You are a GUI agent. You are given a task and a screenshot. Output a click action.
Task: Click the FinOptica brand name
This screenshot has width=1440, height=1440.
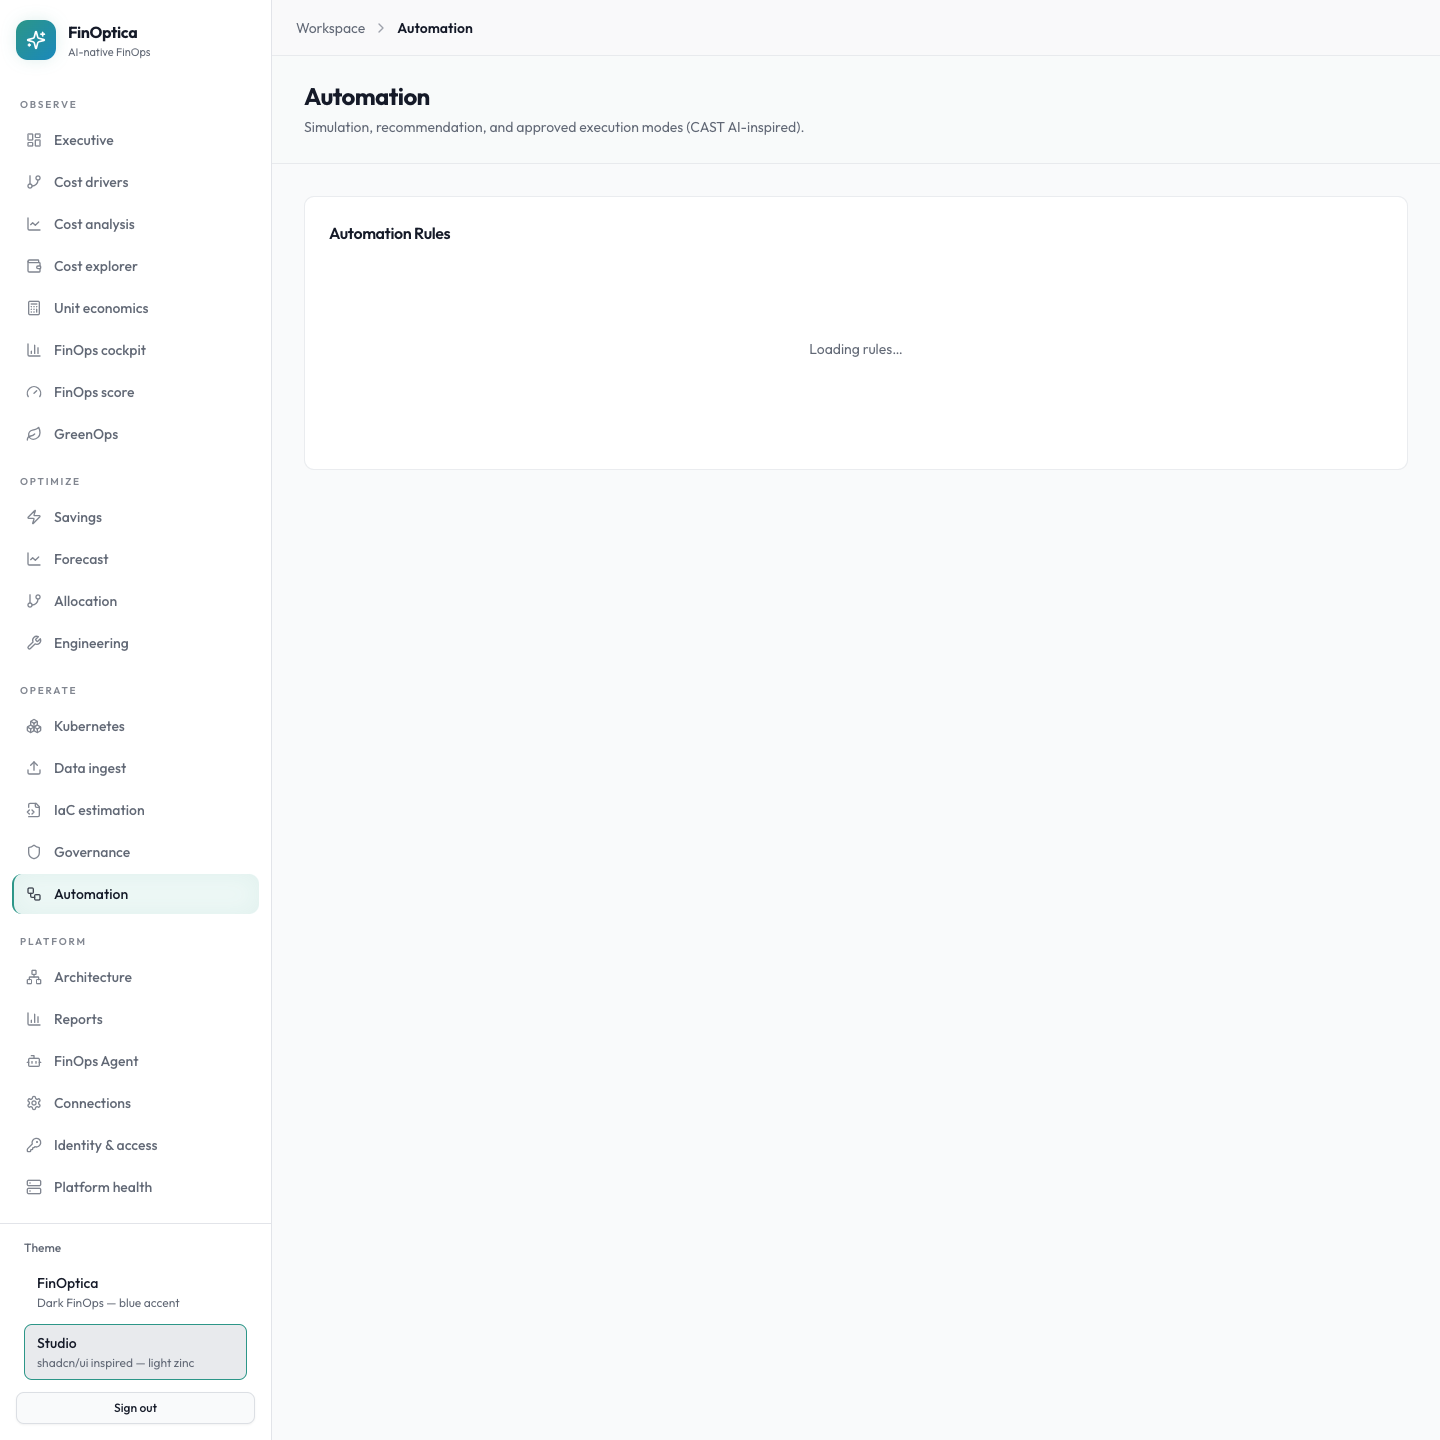(x=103, y=33)
